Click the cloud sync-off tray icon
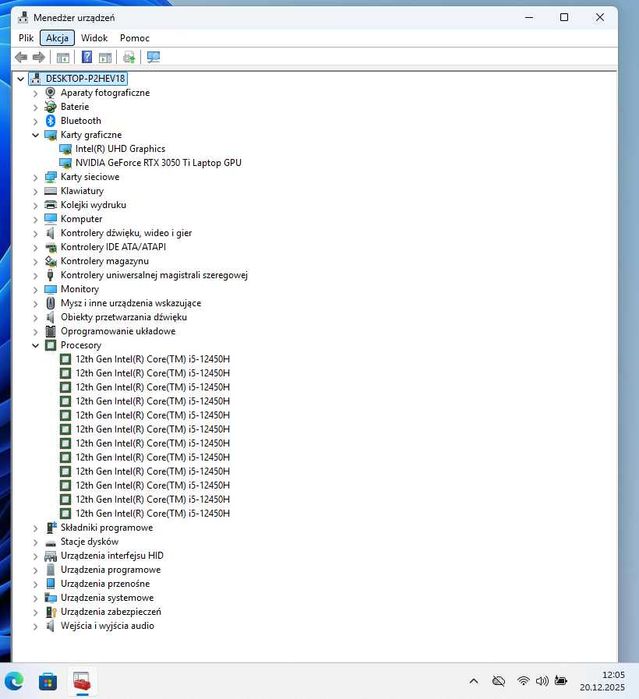 (499, 681)
